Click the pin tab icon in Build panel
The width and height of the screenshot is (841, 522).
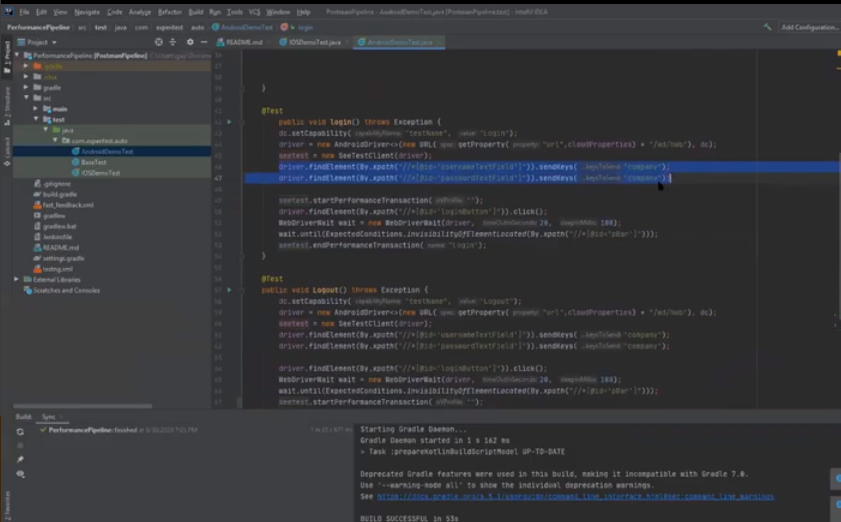pos(20,460)
